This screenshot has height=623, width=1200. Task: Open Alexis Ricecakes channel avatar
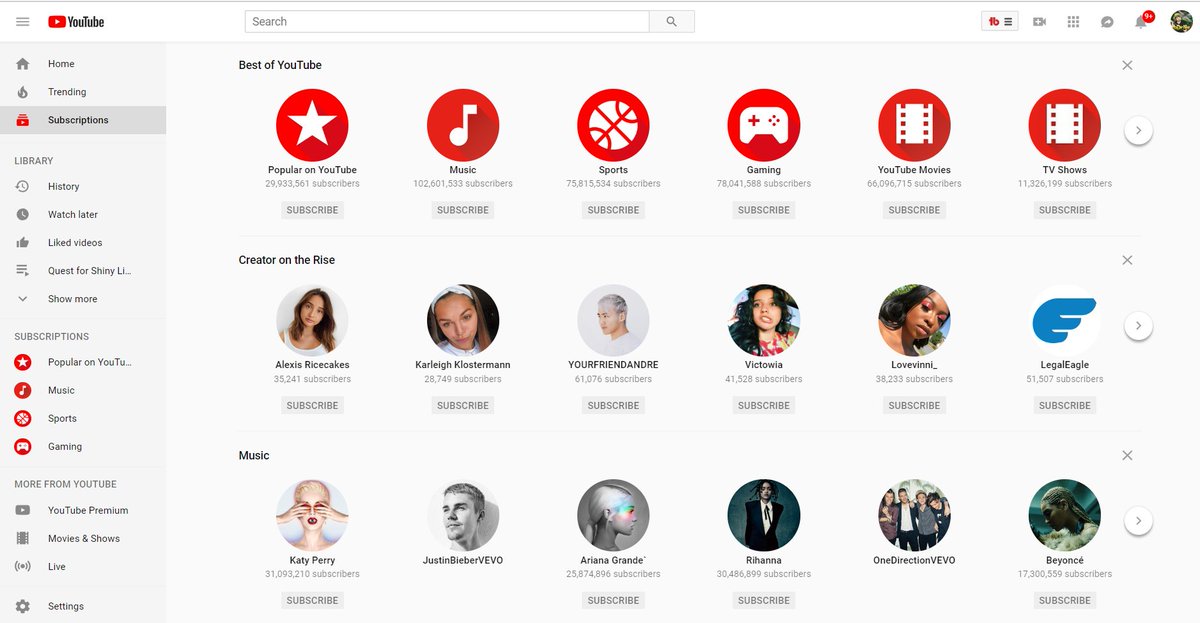312,320
